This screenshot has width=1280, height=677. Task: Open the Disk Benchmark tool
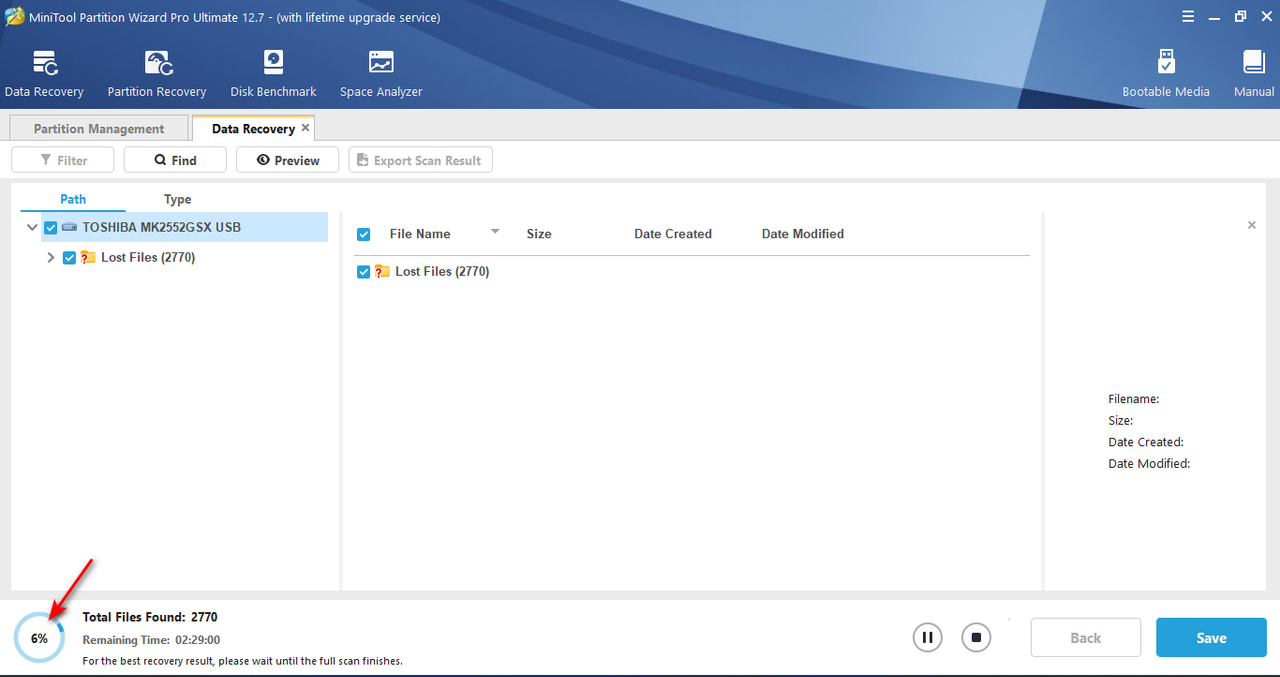[x=273, y=74]
